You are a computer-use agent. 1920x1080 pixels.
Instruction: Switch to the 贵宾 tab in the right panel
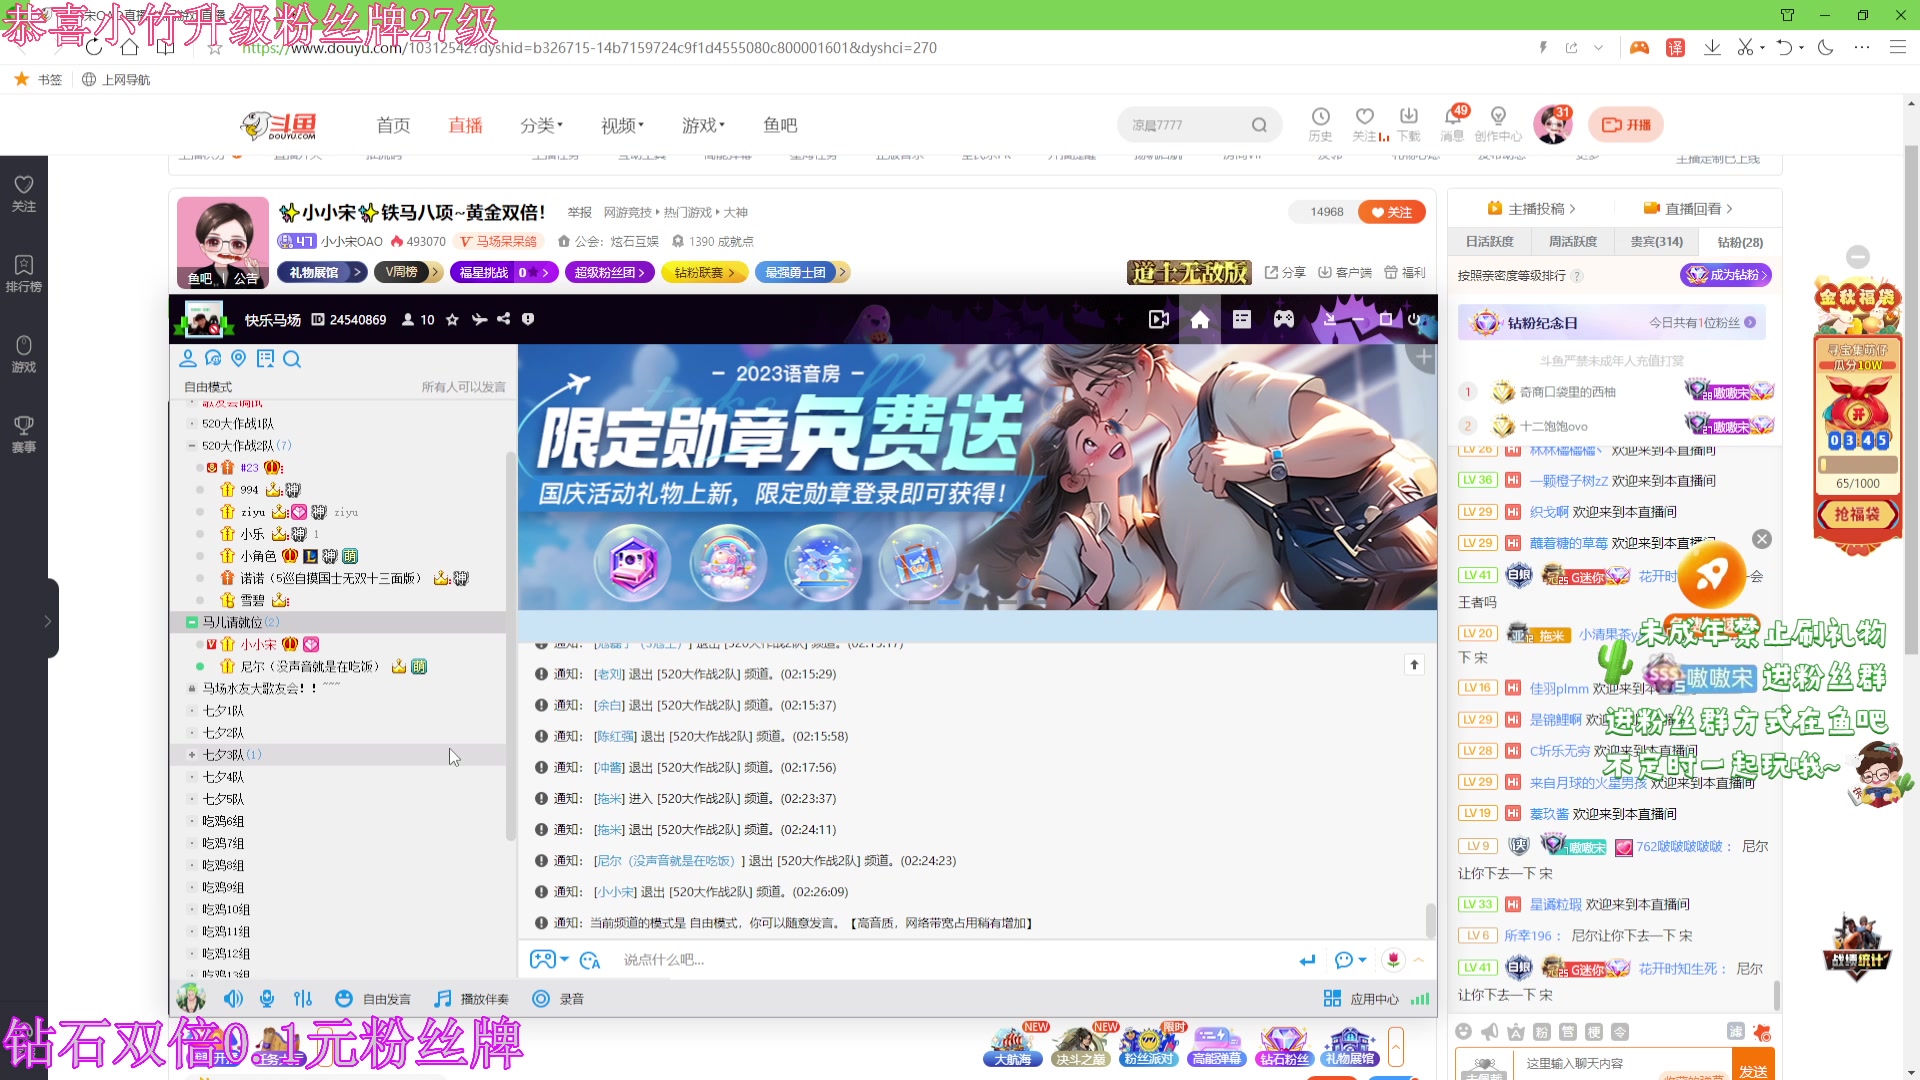(x=1655, y=241)
